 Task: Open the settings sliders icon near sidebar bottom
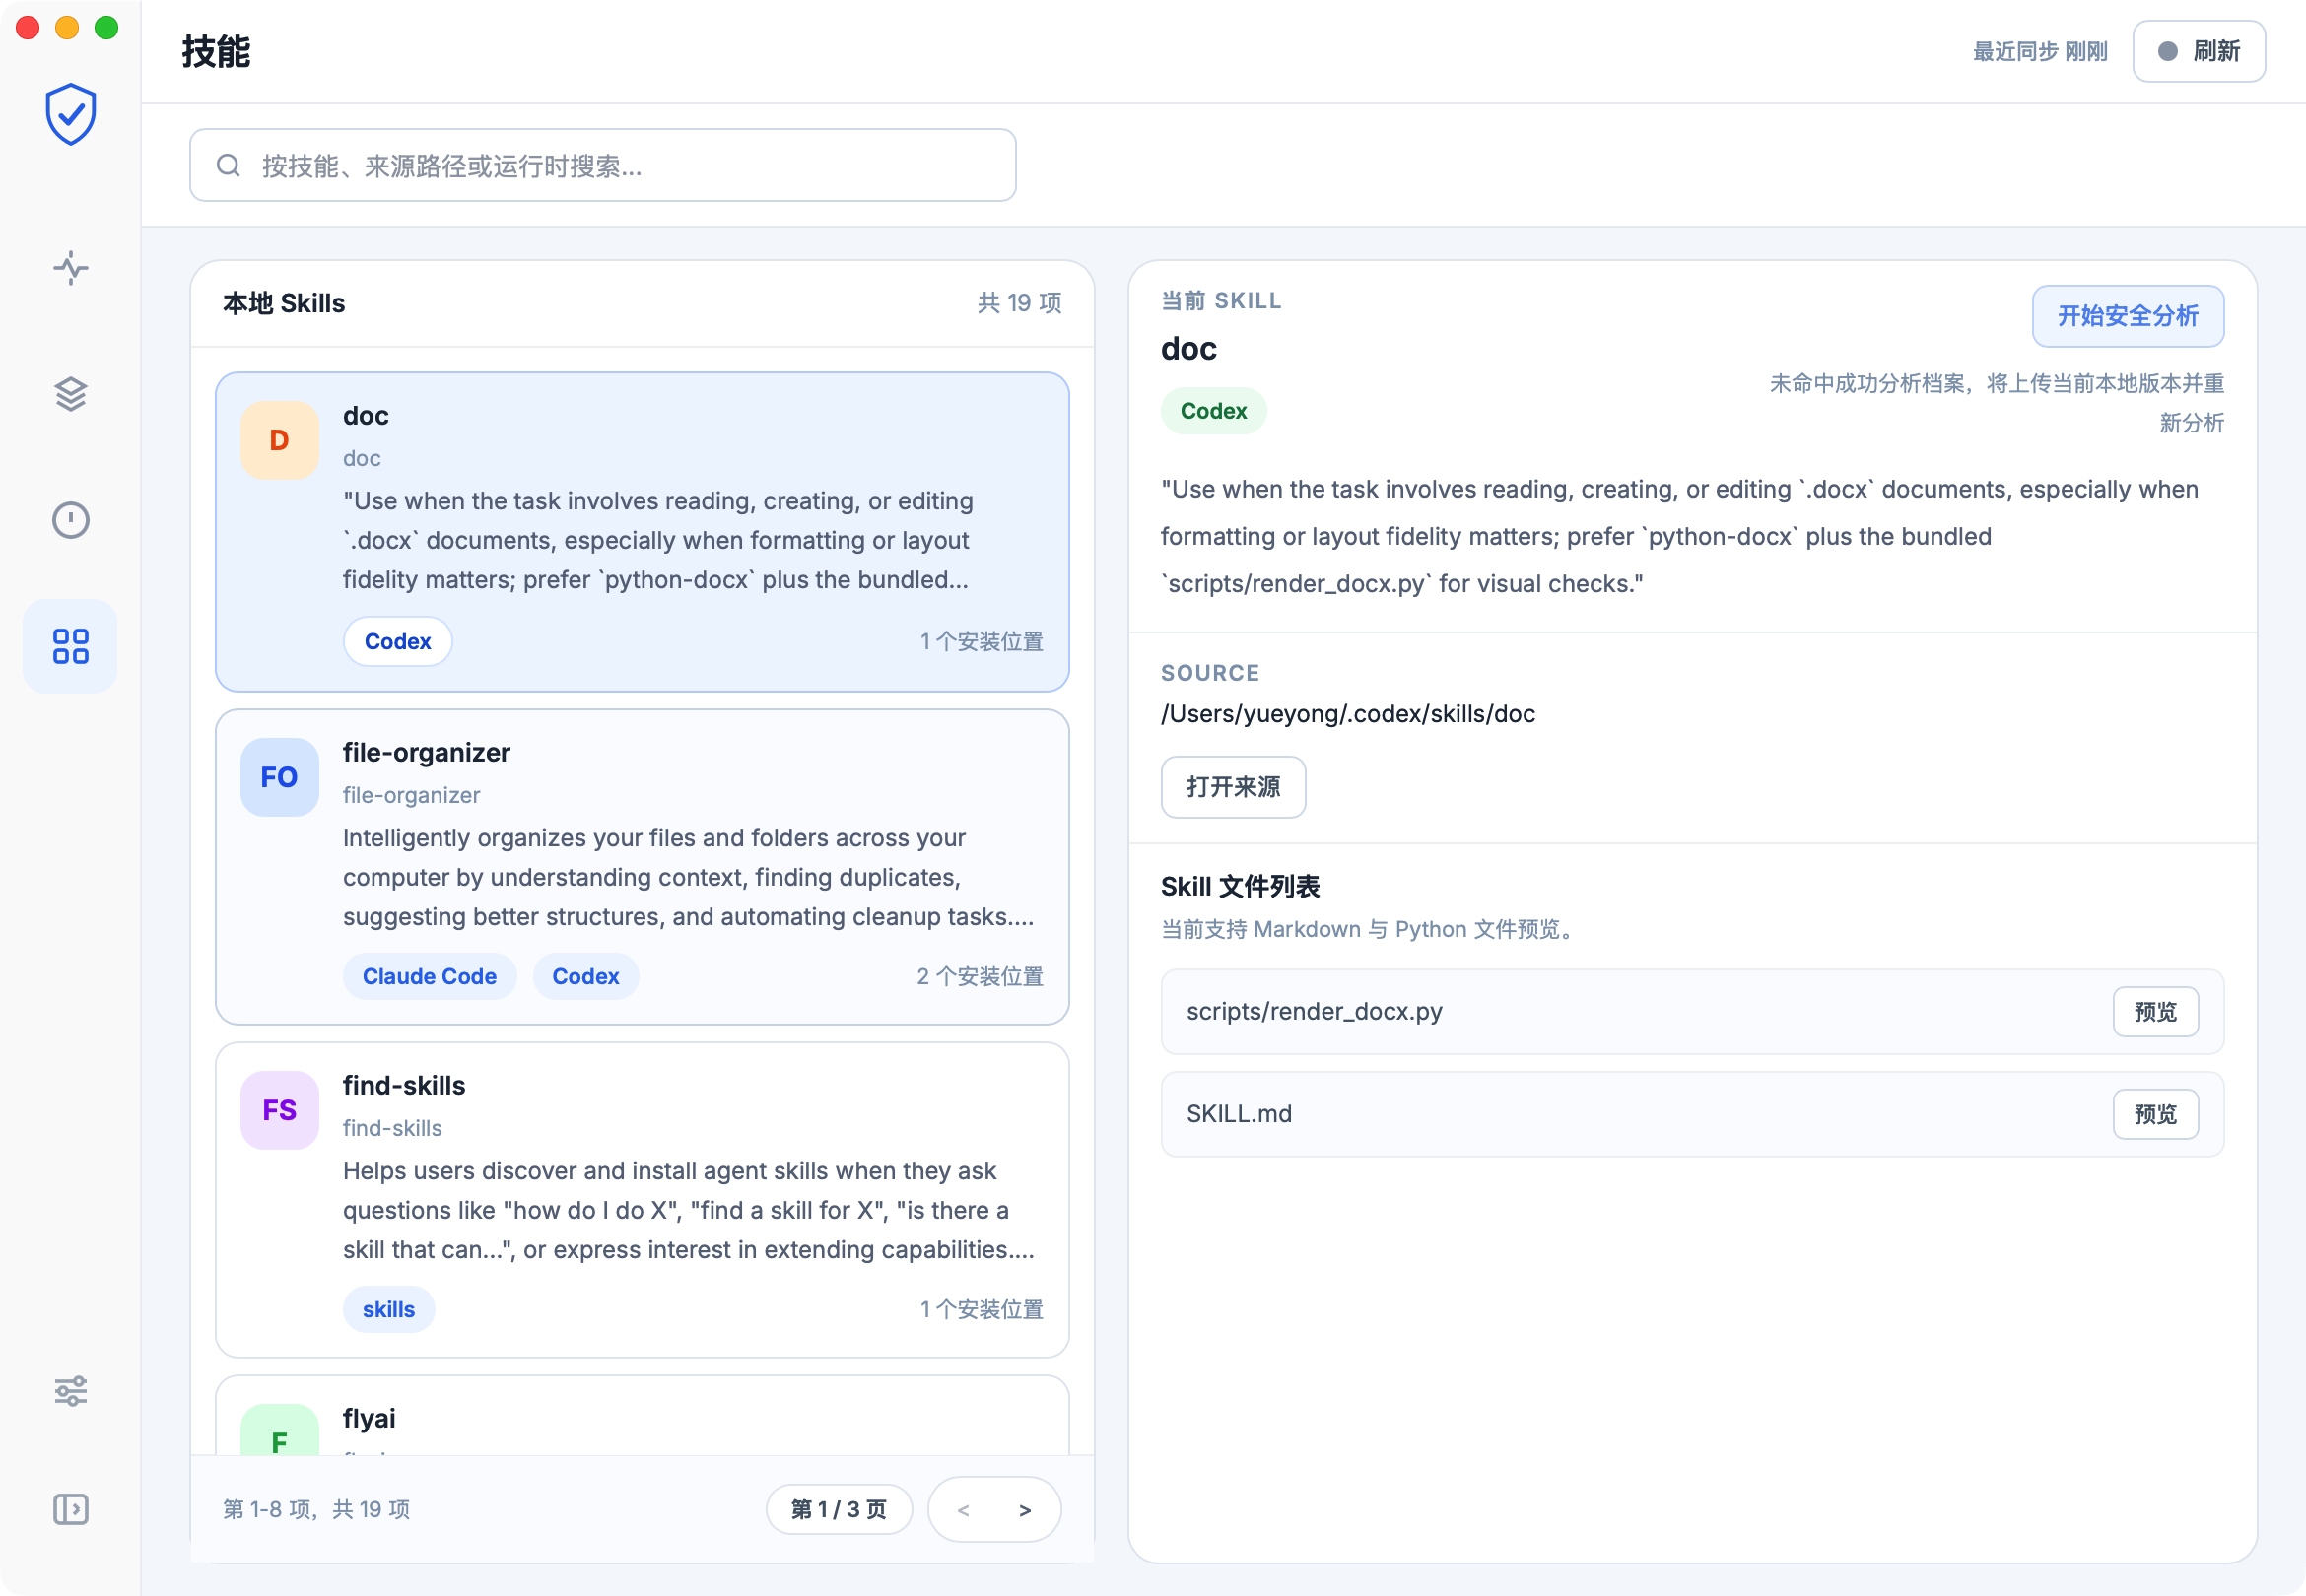pyautogui.click(x=69, y=1390)
